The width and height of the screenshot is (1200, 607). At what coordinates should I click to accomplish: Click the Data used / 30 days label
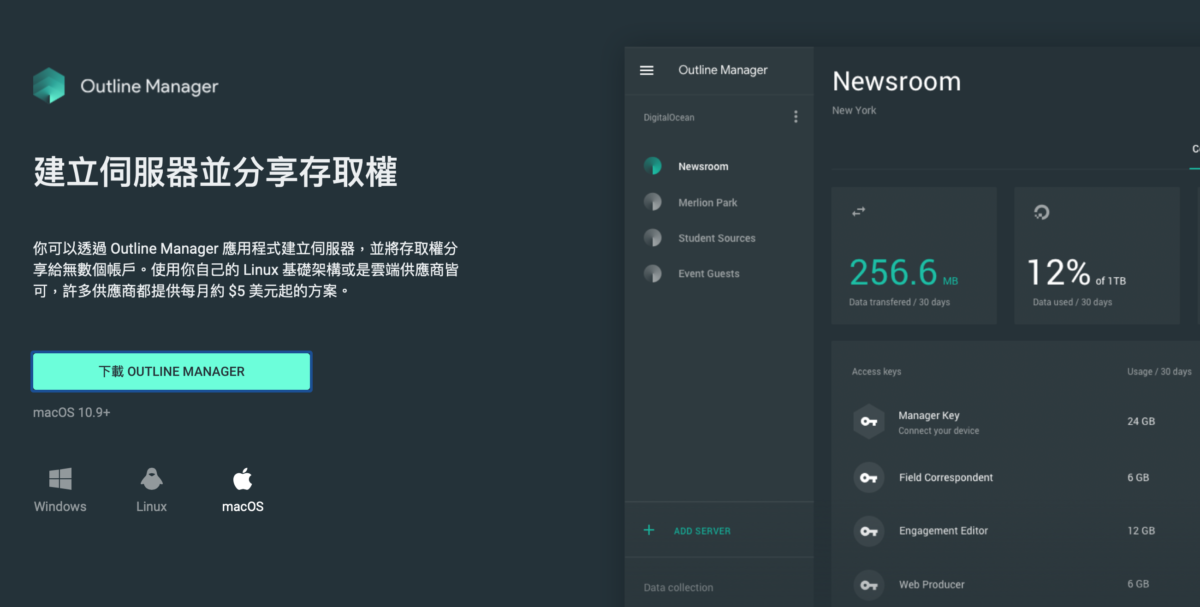pyautogui.click(x=1072, y=302)
